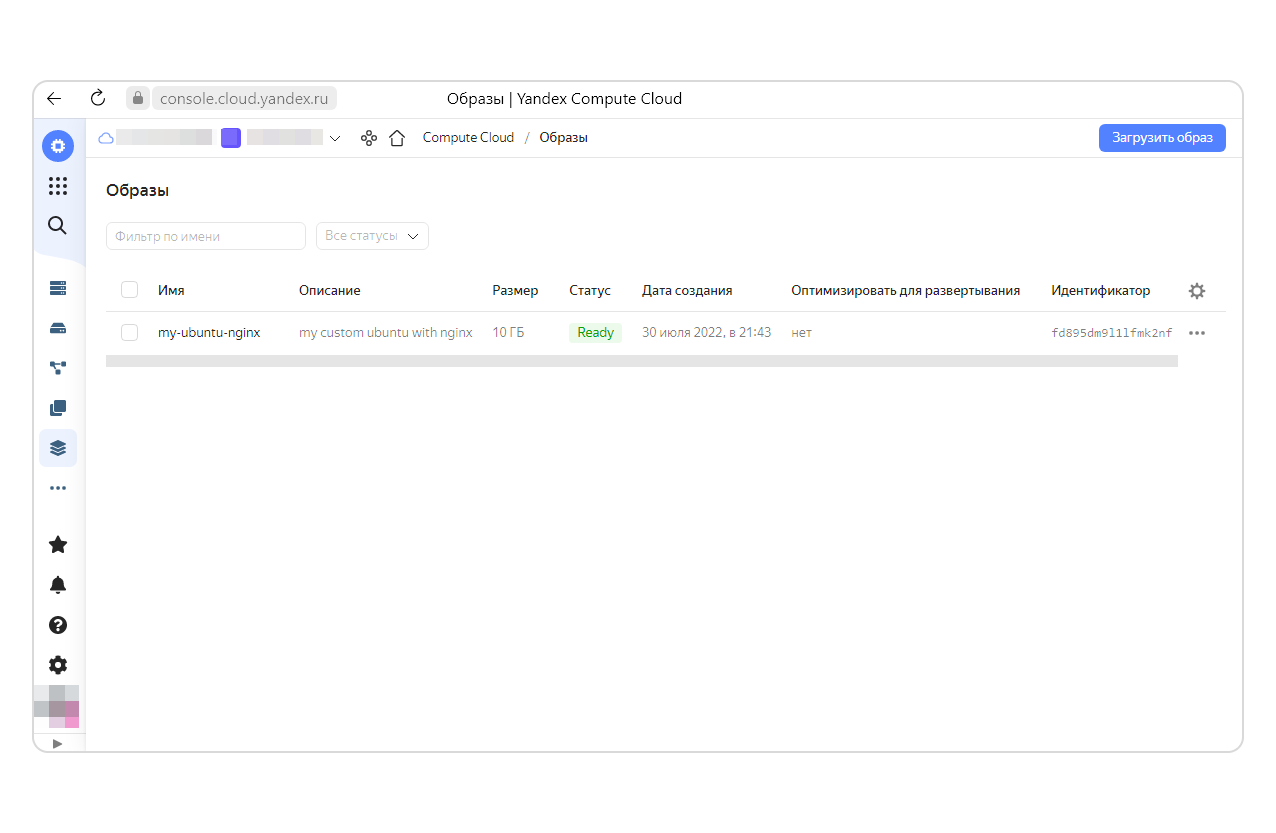Click the 'Описание' column header
1276x833 pixels.
tap(329, 290)
